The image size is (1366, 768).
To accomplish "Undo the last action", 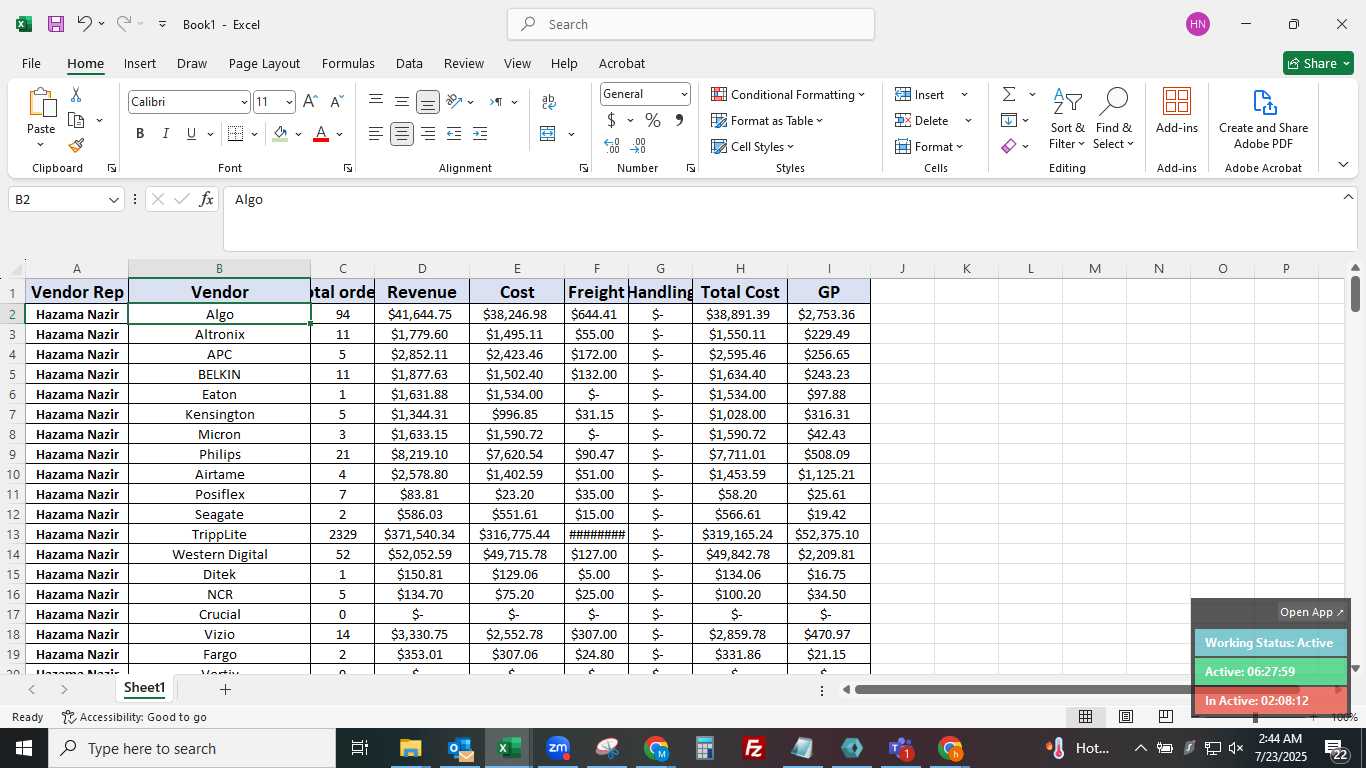I will (x=85, y=23).
